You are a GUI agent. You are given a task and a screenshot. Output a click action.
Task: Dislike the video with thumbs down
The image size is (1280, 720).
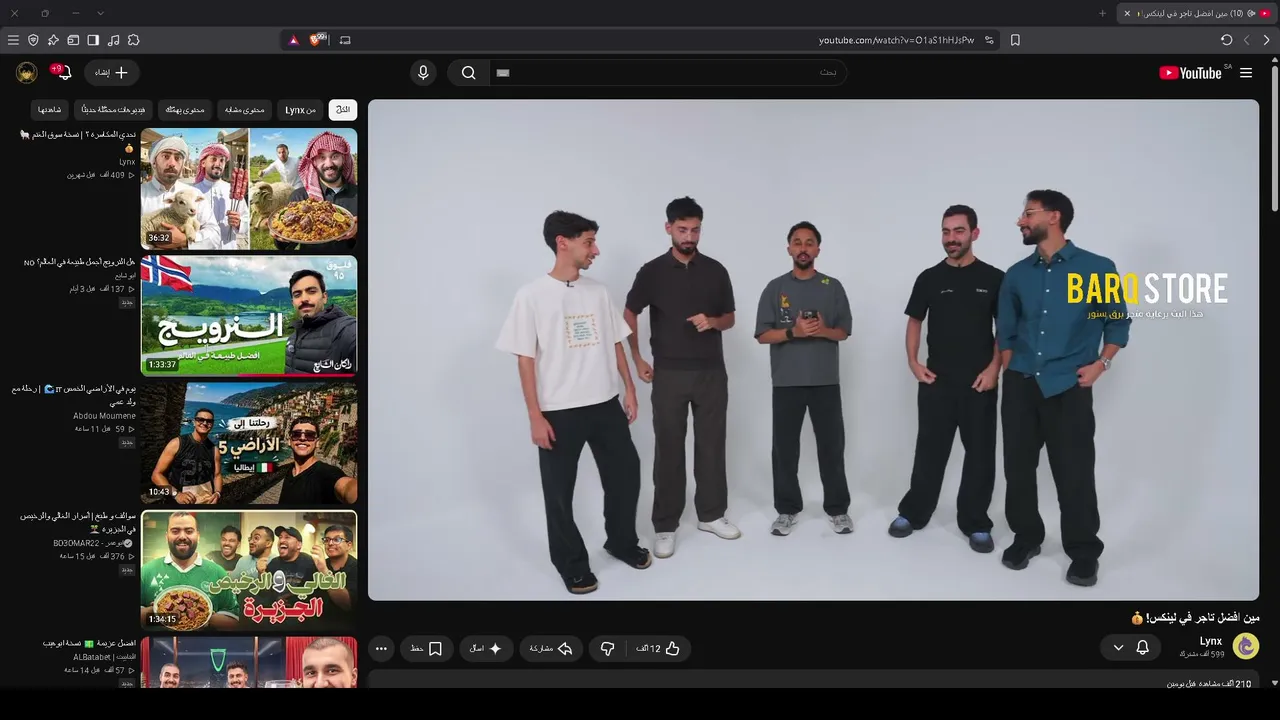[607, 648]
